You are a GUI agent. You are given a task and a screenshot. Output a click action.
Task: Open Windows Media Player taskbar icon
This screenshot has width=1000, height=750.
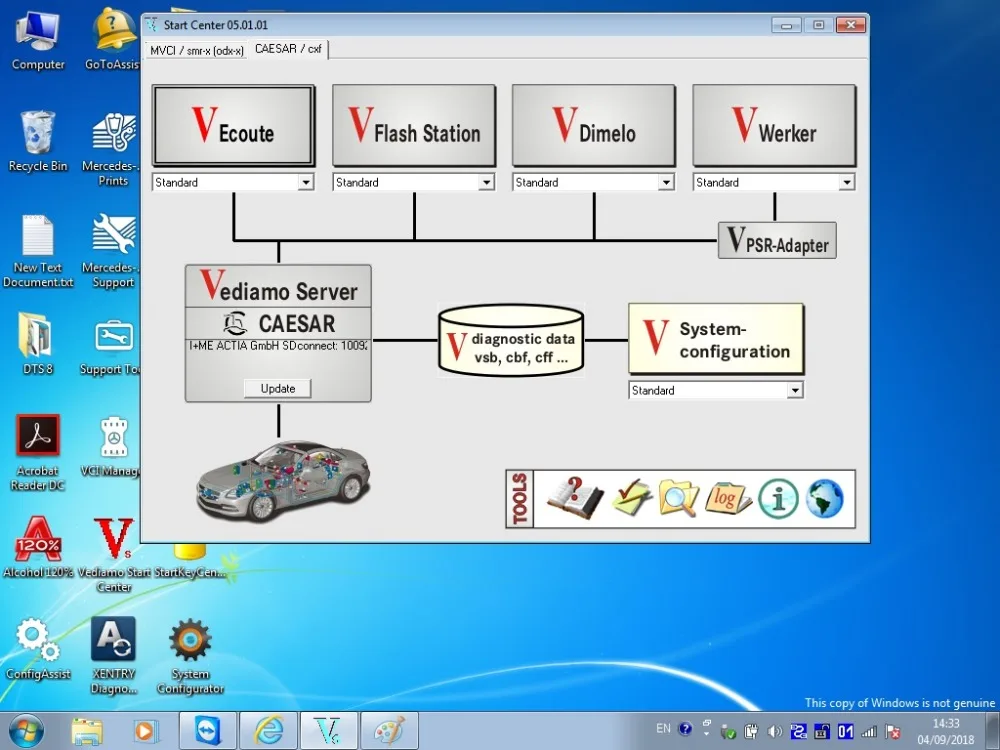click(x=146, y=731)
